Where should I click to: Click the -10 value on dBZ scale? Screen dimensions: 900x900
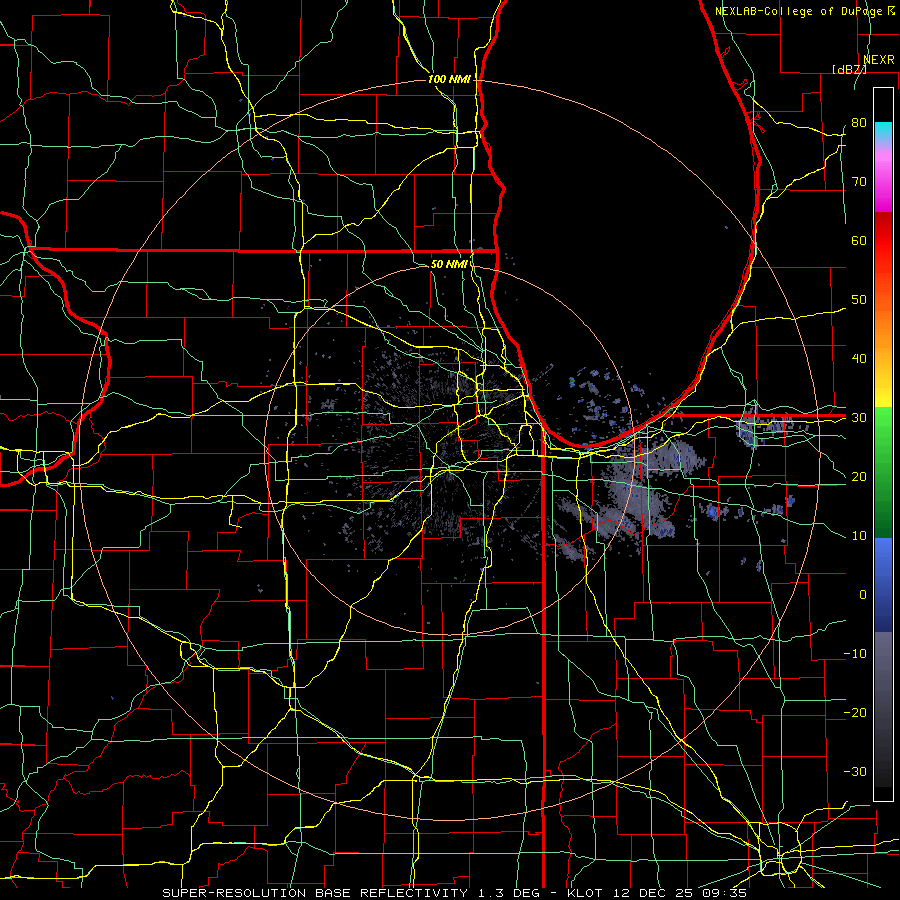[x=855, y=654]
